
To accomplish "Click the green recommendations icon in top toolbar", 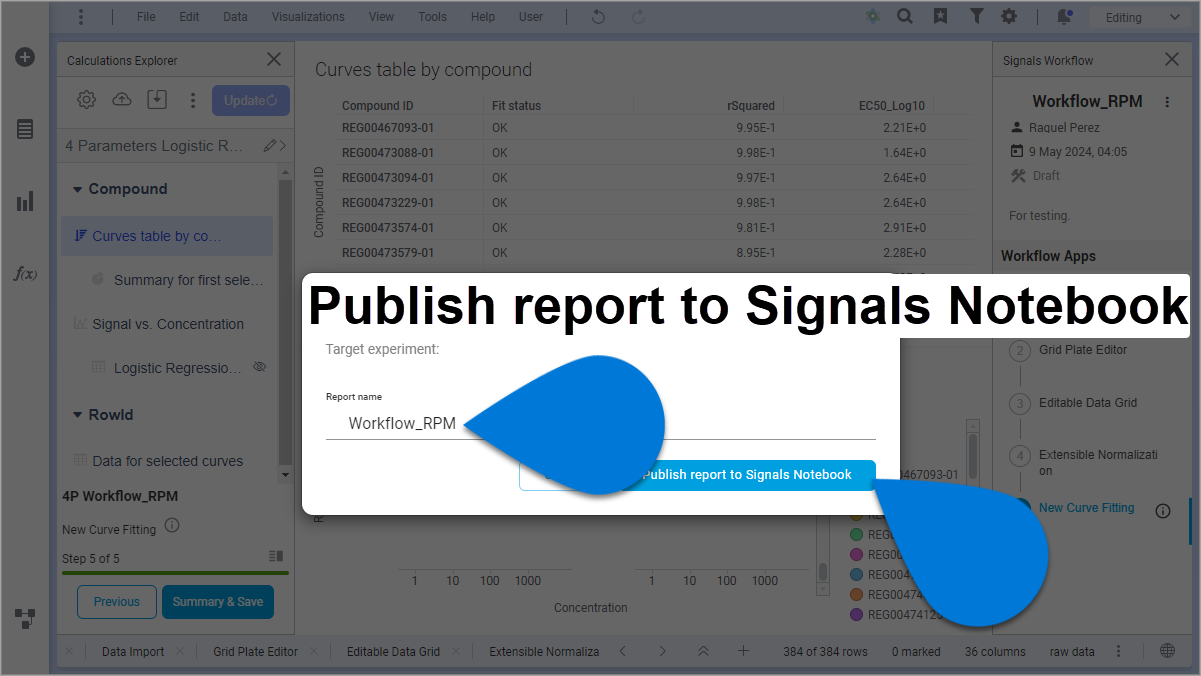I will click(x=873, y=17).
